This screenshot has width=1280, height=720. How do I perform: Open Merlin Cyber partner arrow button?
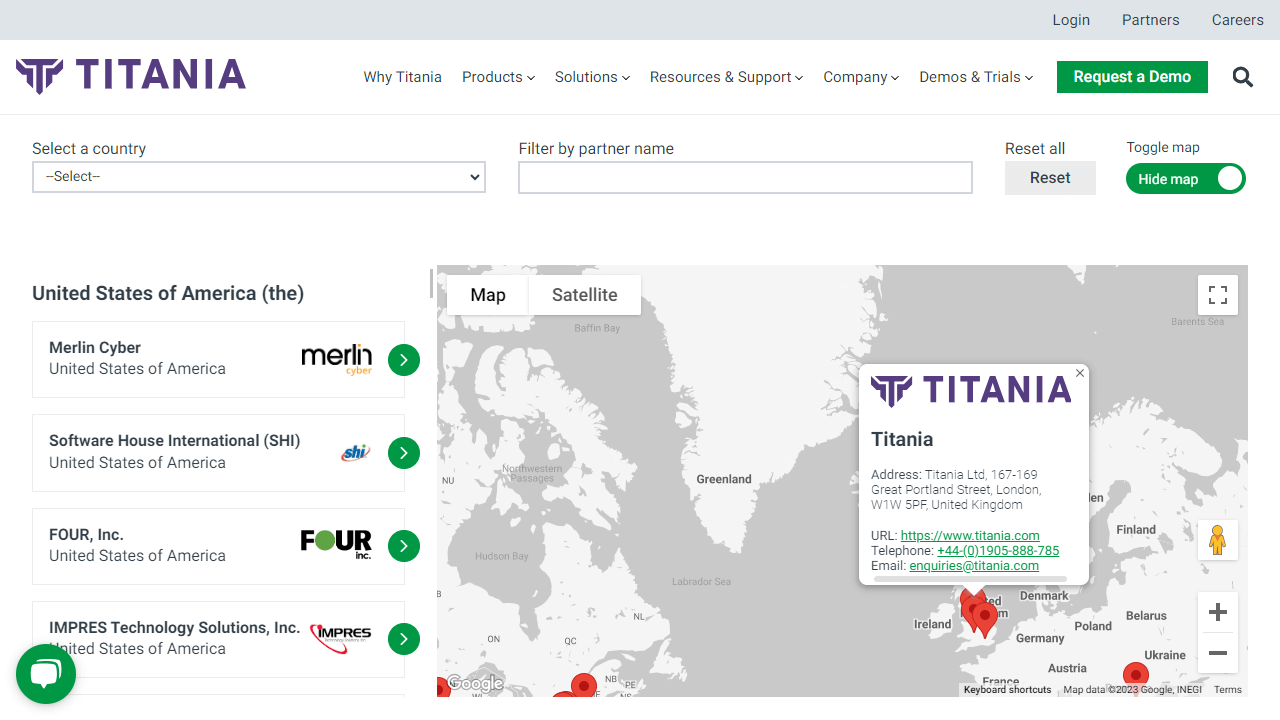tap(403, 359)
